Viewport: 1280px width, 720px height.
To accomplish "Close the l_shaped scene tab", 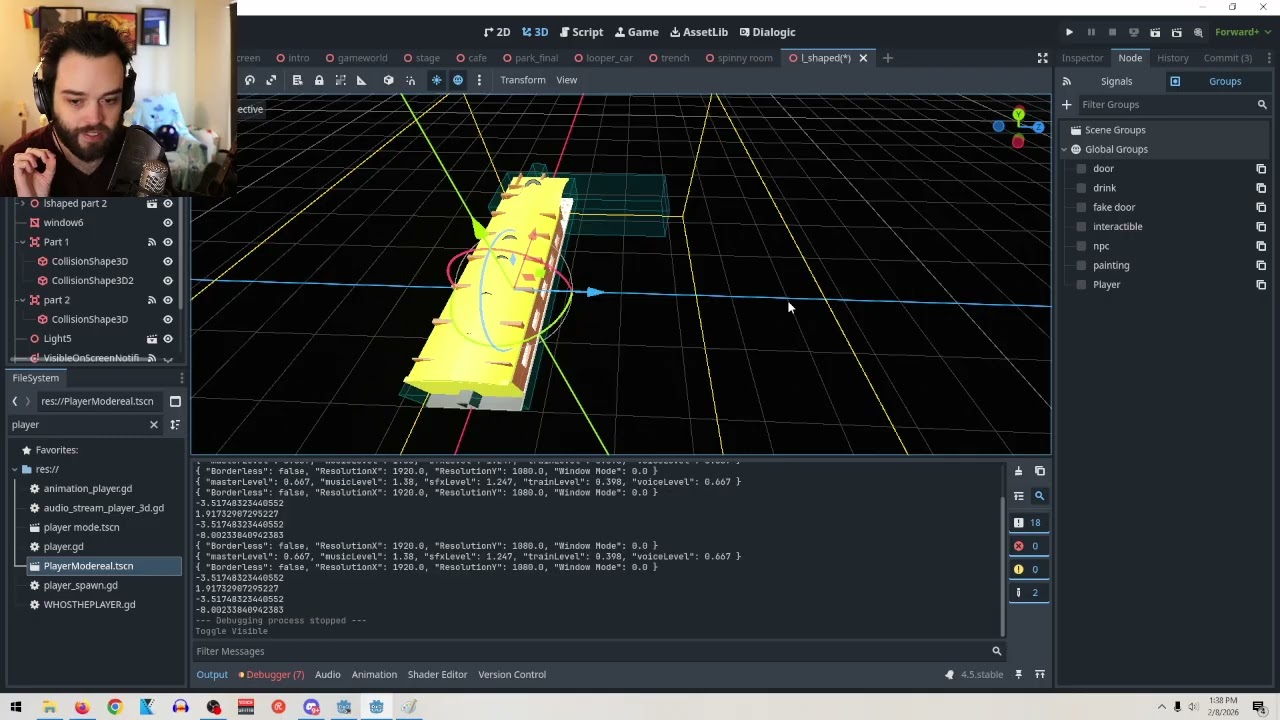I will pos(863,58).
